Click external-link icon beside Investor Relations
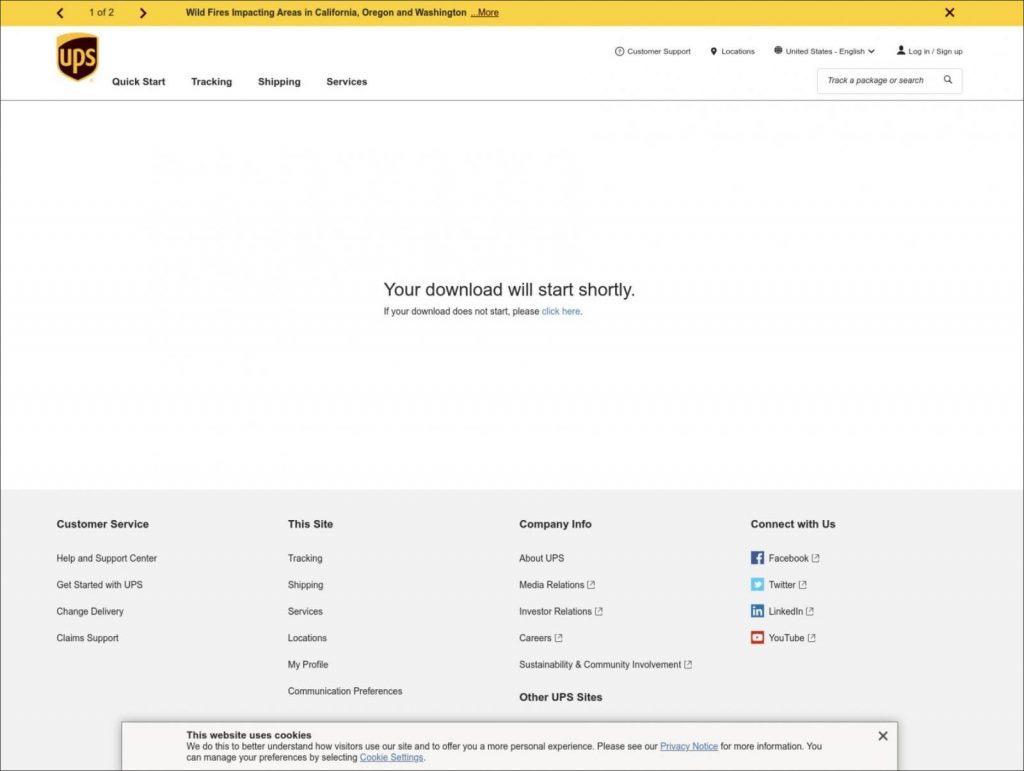The width and height of the screenshot is (1024, 771). click(x=598, y=612)
